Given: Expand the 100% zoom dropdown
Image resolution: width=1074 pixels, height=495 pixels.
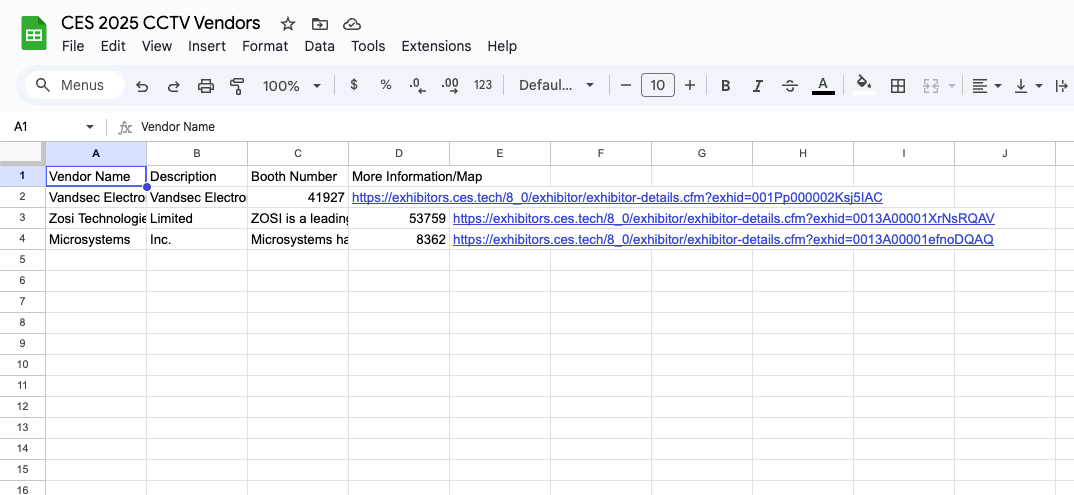Looking at the screenshot, I should [x=292, y=86].
